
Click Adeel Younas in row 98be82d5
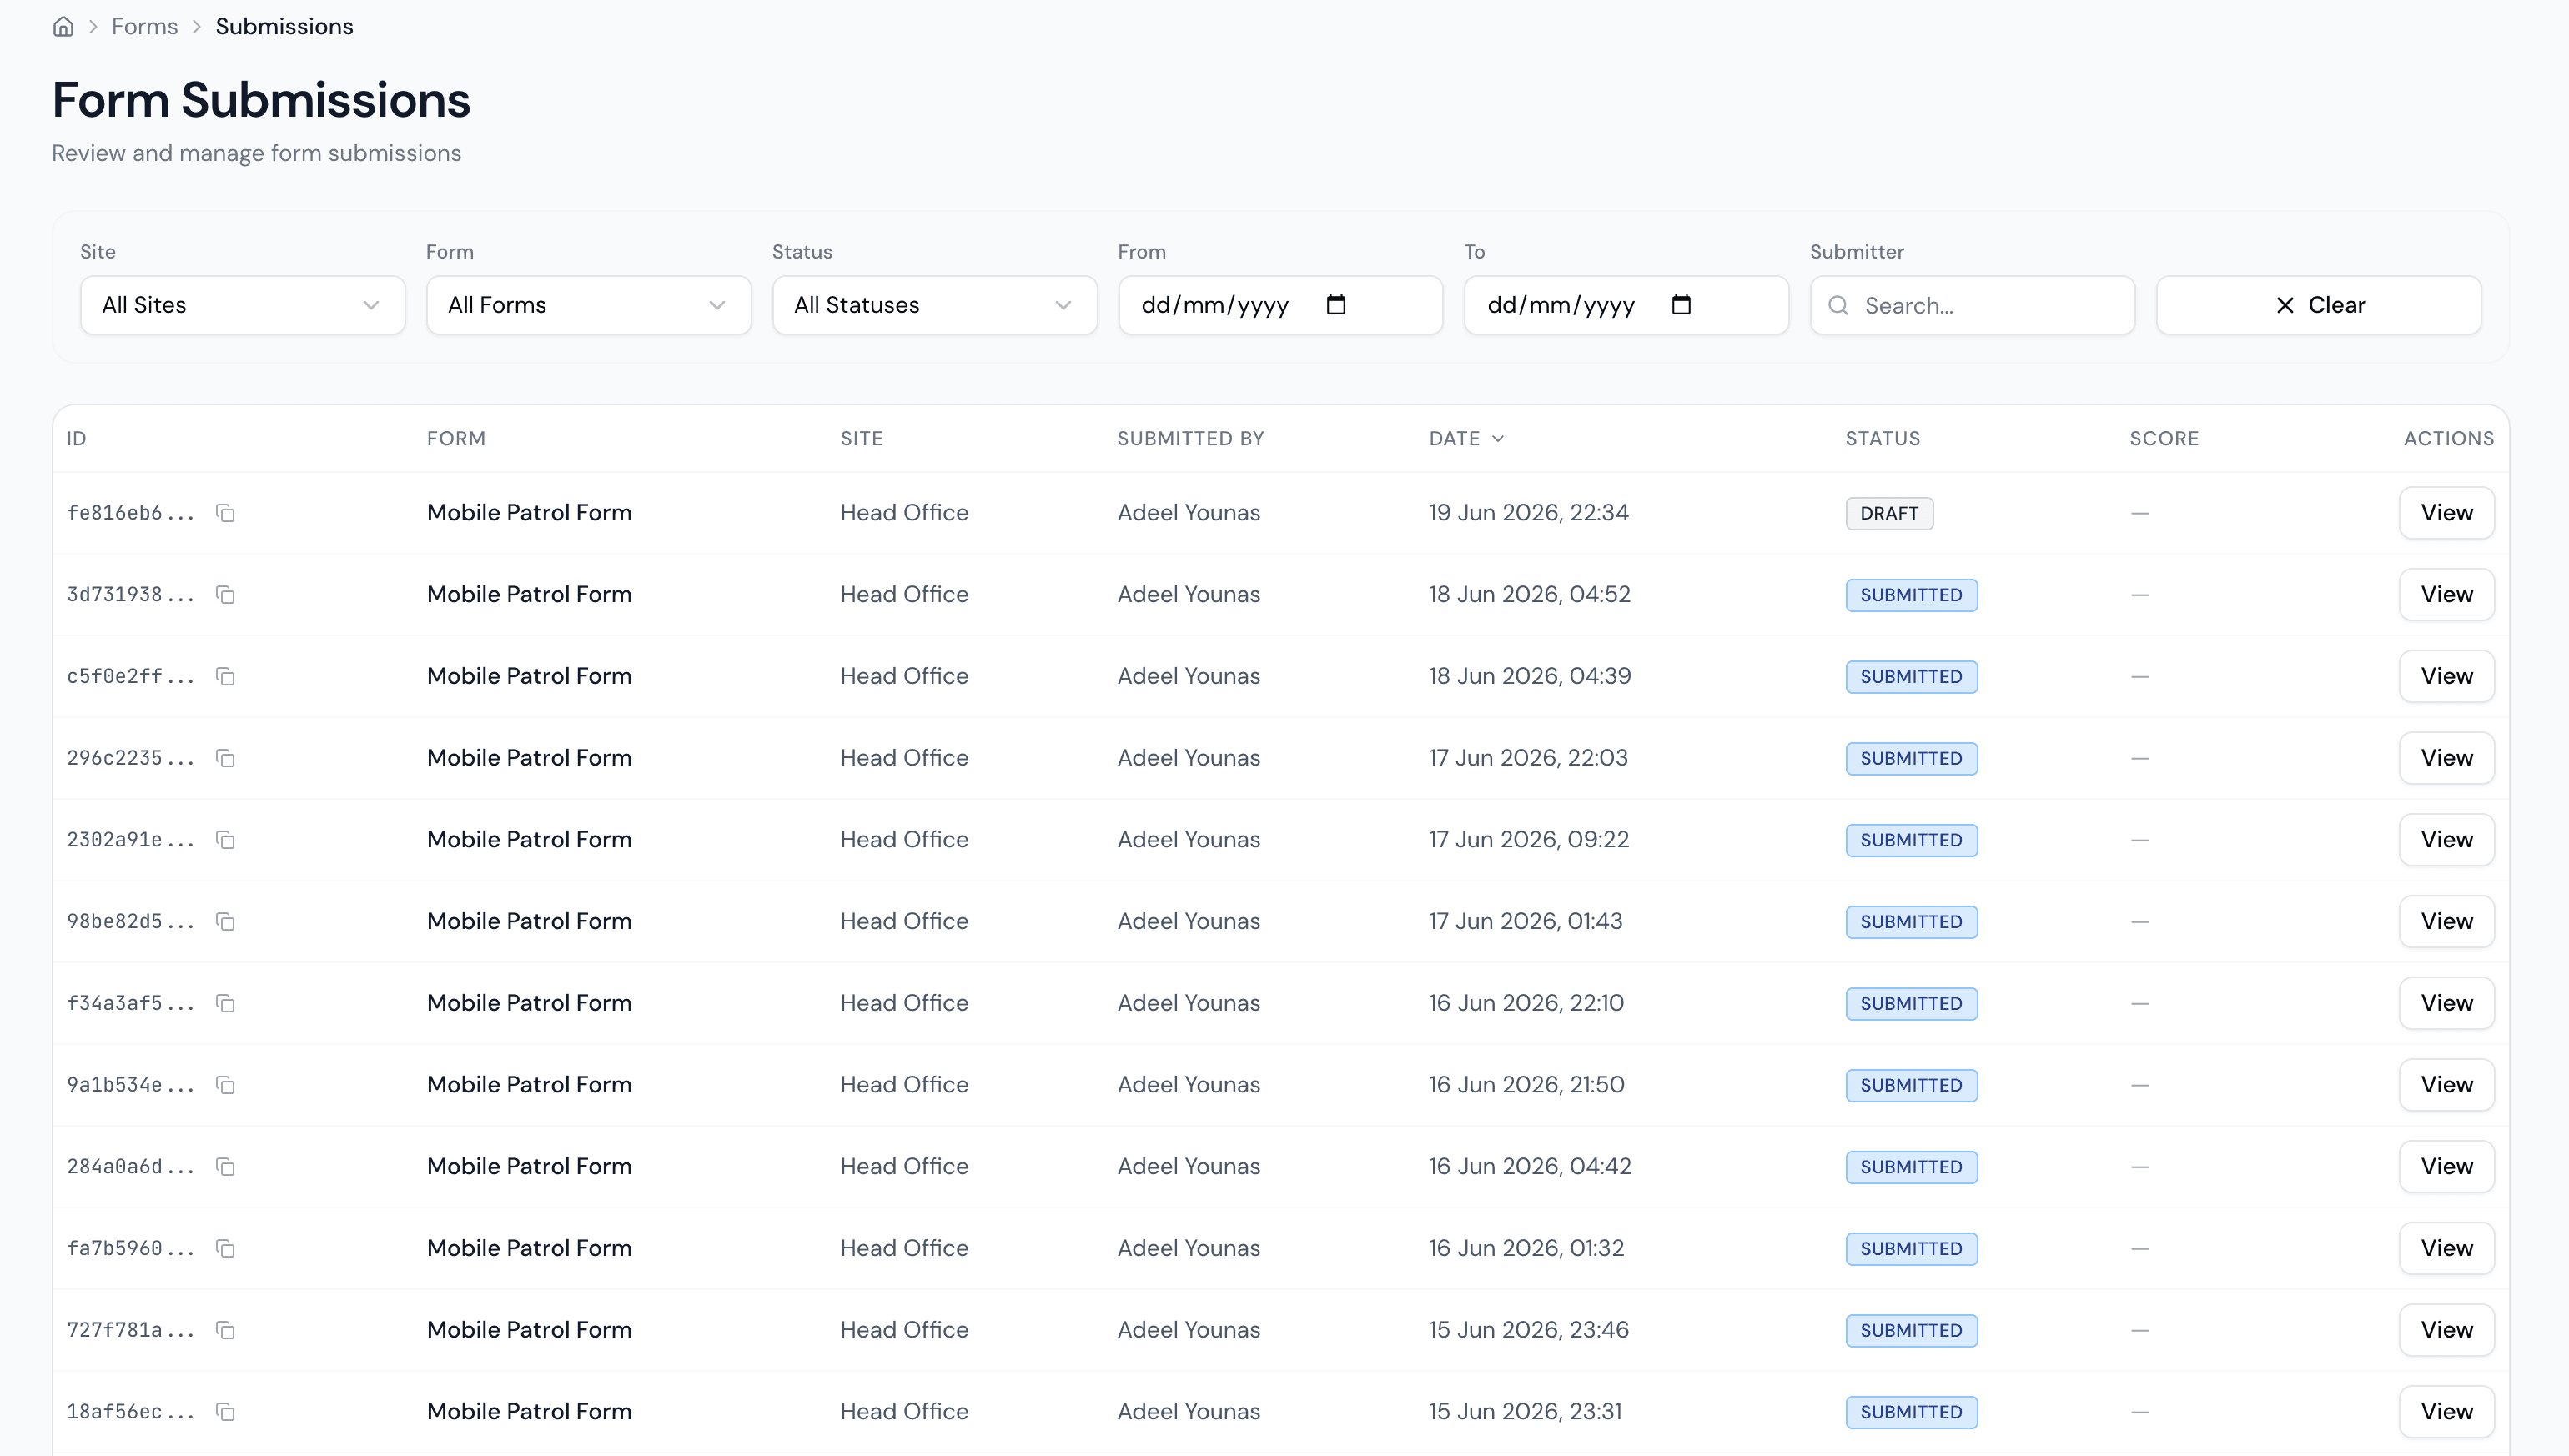pos(1188,922)
